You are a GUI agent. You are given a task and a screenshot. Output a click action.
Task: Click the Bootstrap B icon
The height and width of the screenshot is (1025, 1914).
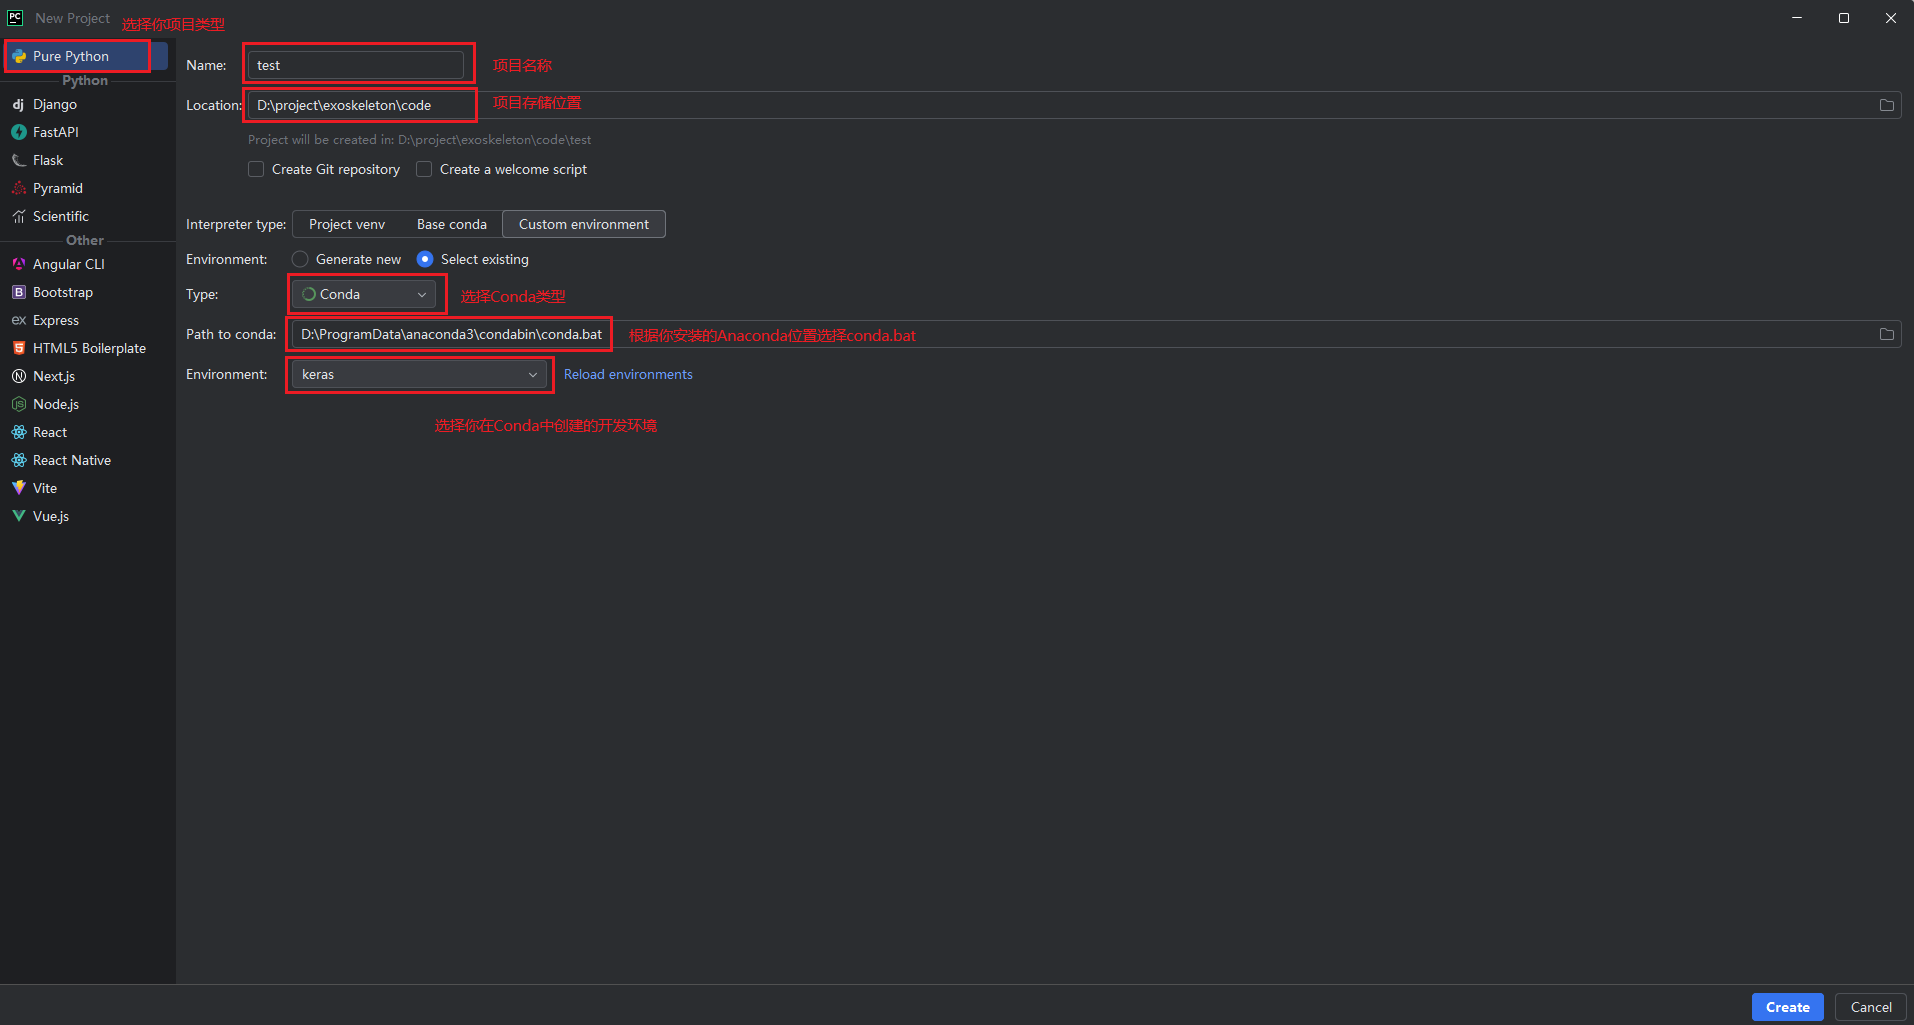(x=19, y=292)
